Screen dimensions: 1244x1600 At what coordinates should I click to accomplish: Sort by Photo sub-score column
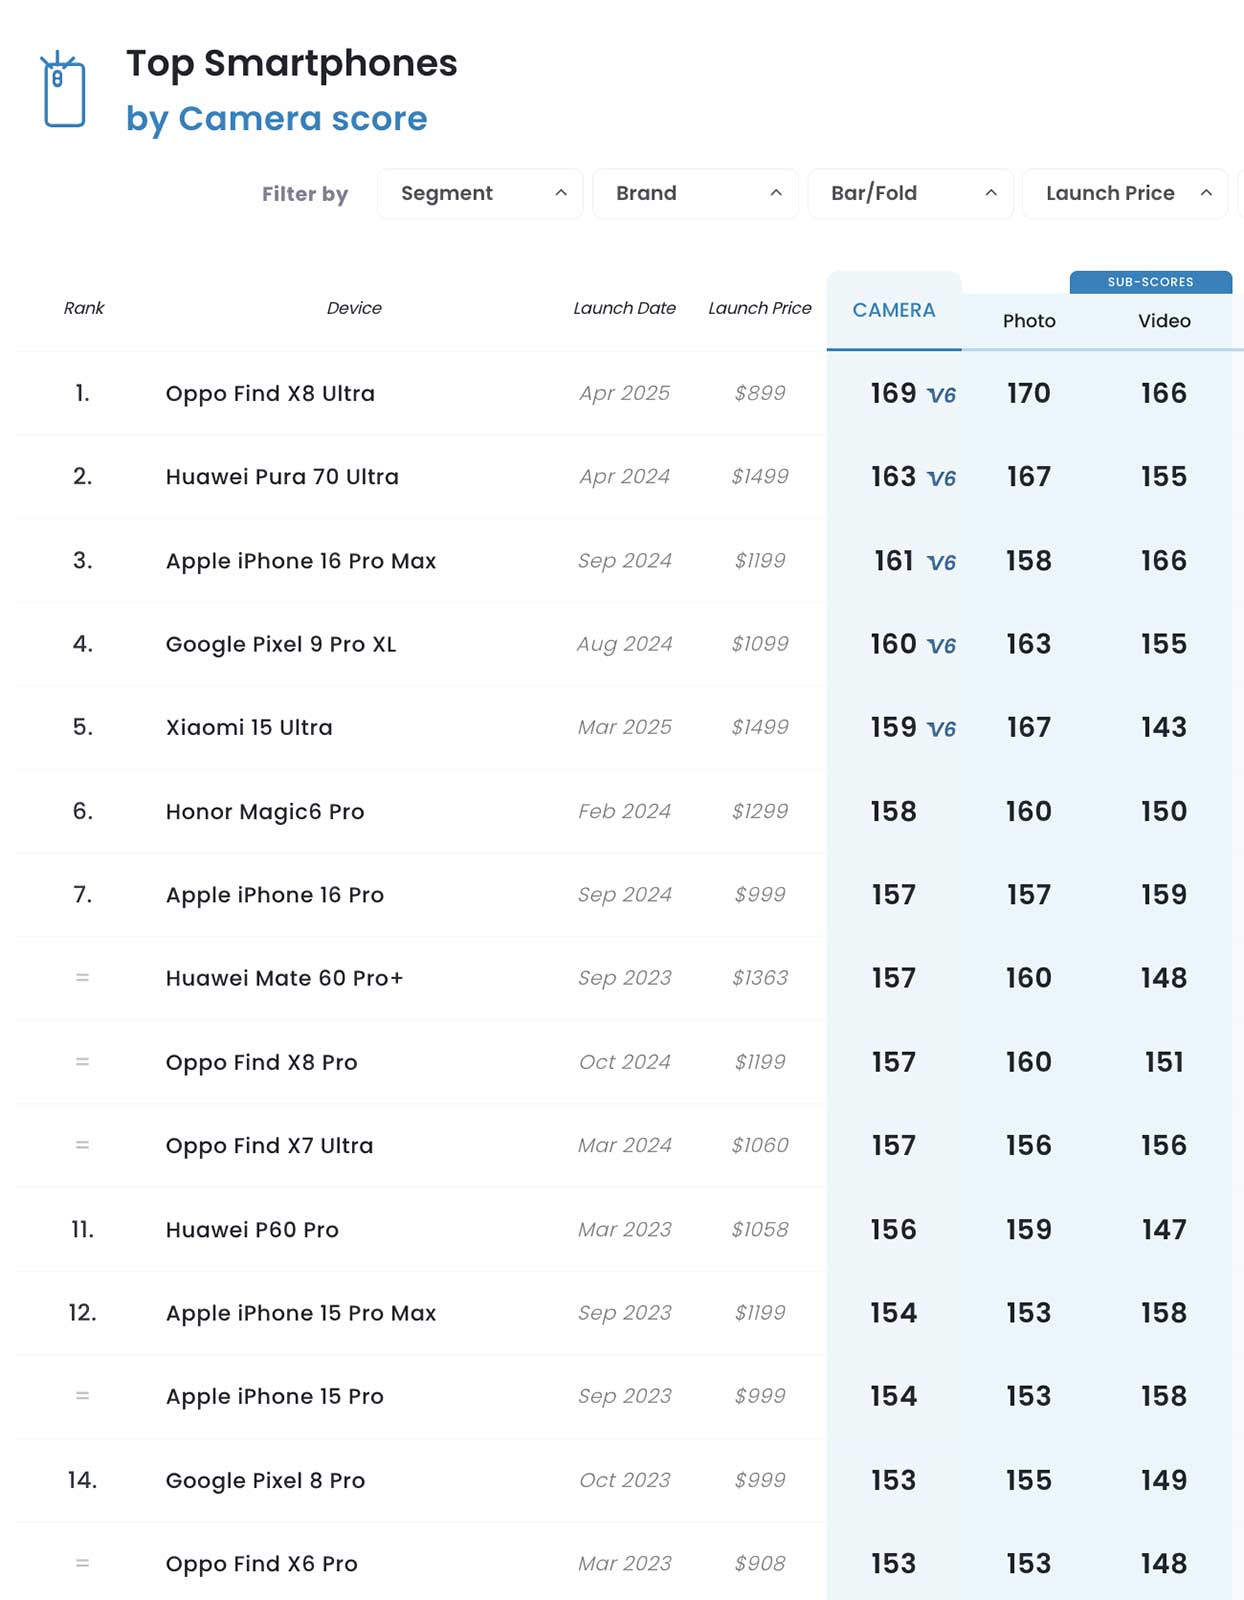coord(1029,321)
